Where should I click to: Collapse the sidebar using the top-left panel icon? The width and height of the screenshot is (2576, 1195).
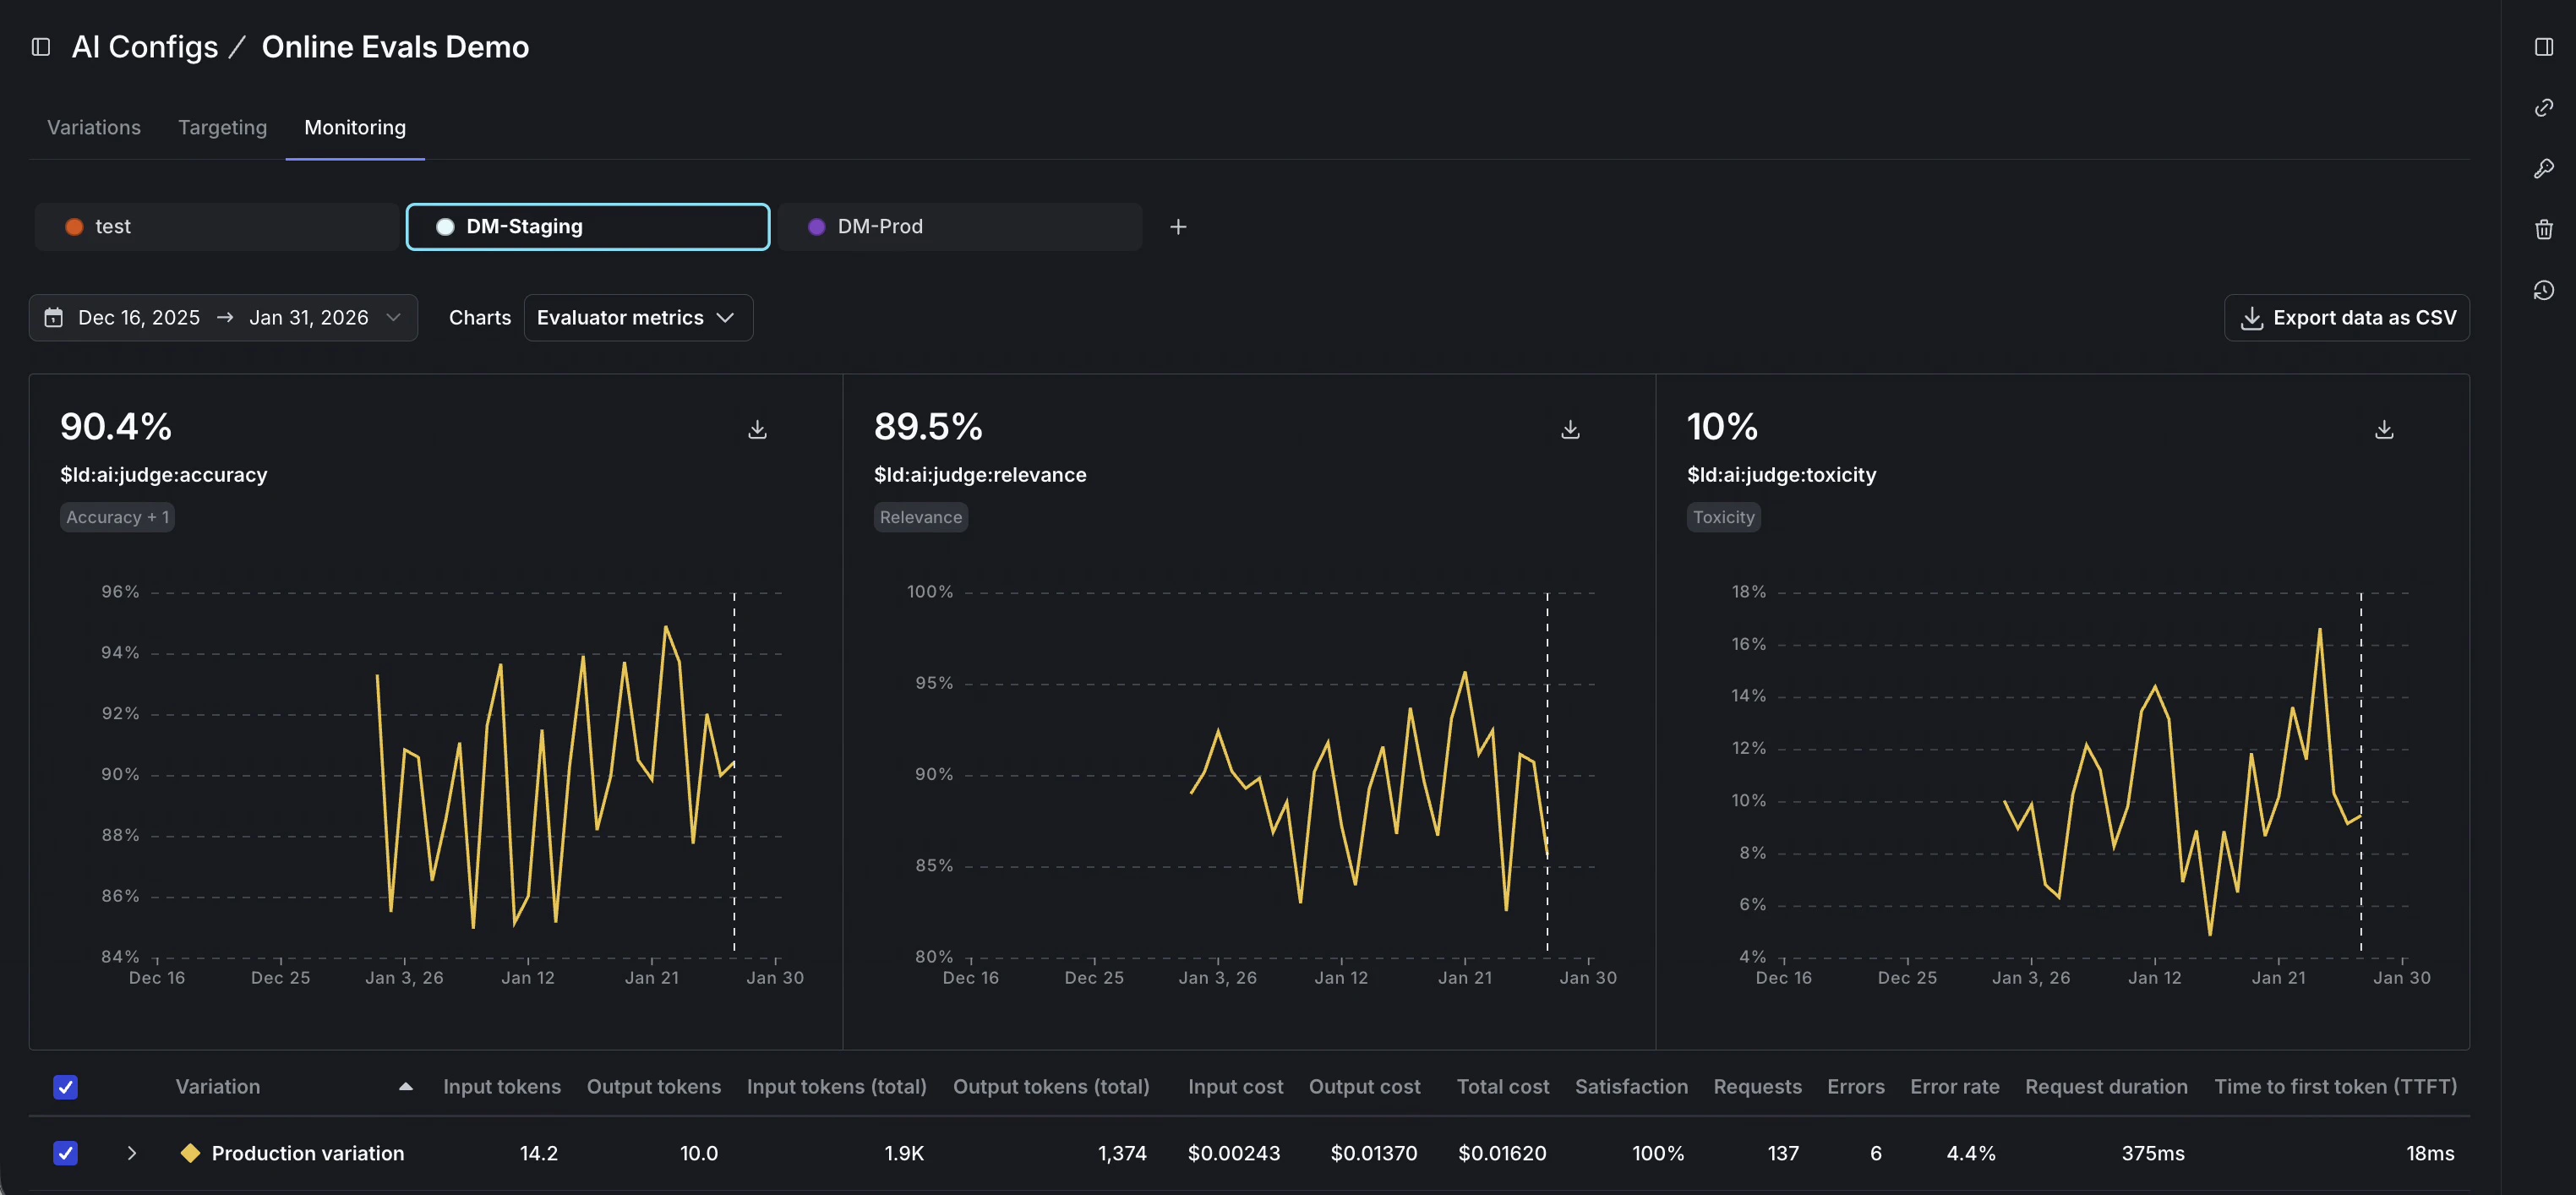pos(40,46)
